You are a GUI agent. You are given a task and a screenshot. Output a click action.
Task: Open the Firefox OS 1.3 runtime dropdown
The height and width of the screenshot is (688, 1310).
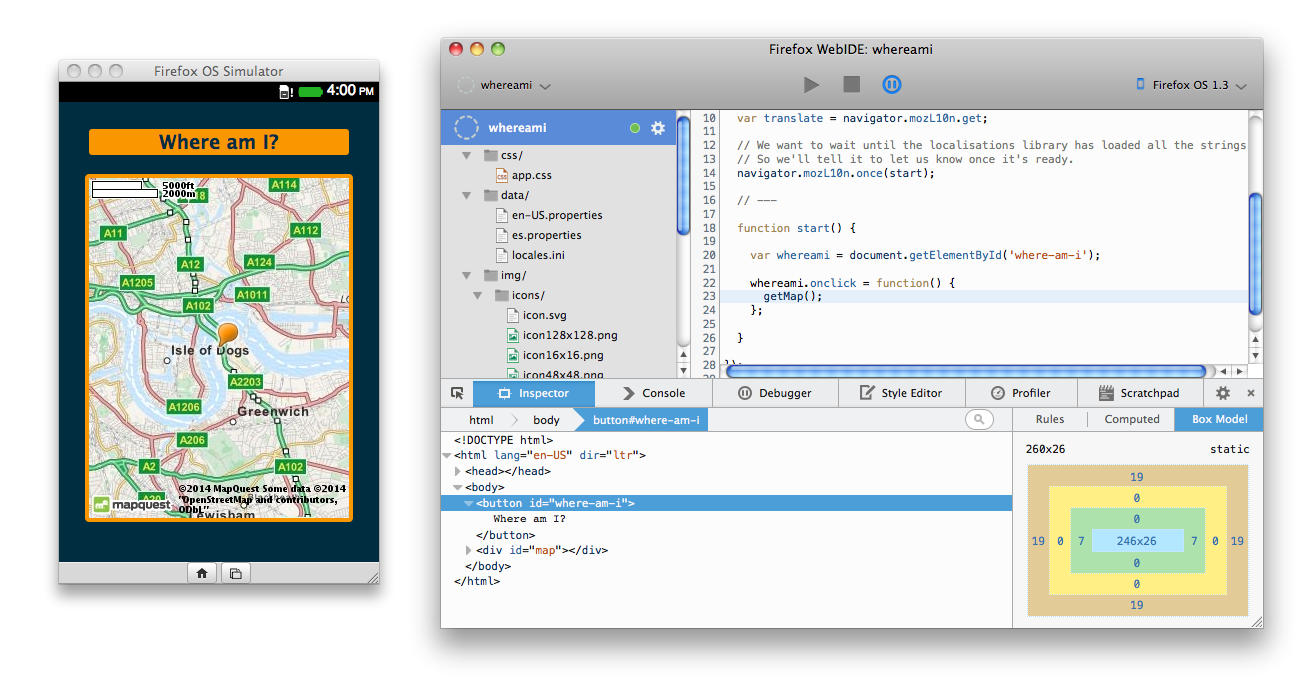coord(1191,85)
